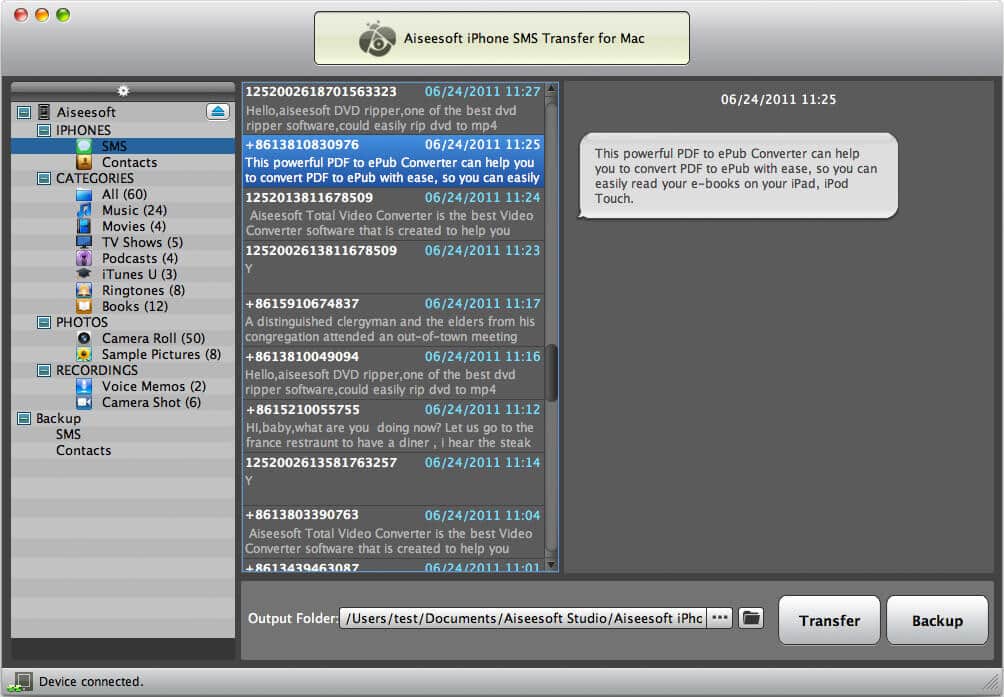Select message from 1252002613811678509
The width and height of the screenshot is (1004, 697).
click(x=393, y=268)
